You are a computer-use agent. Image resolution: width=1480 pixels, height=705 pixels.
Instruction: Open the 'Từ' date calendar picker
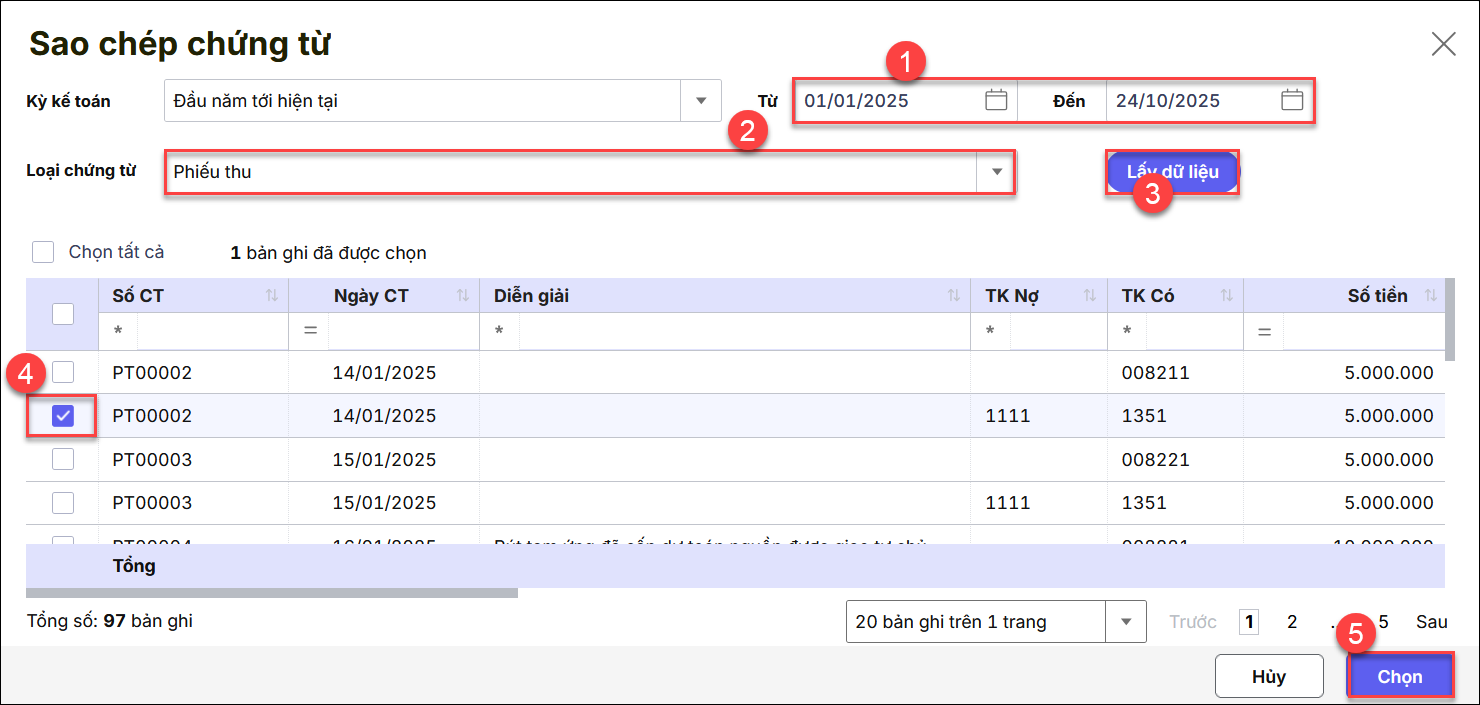coord(995,100)
